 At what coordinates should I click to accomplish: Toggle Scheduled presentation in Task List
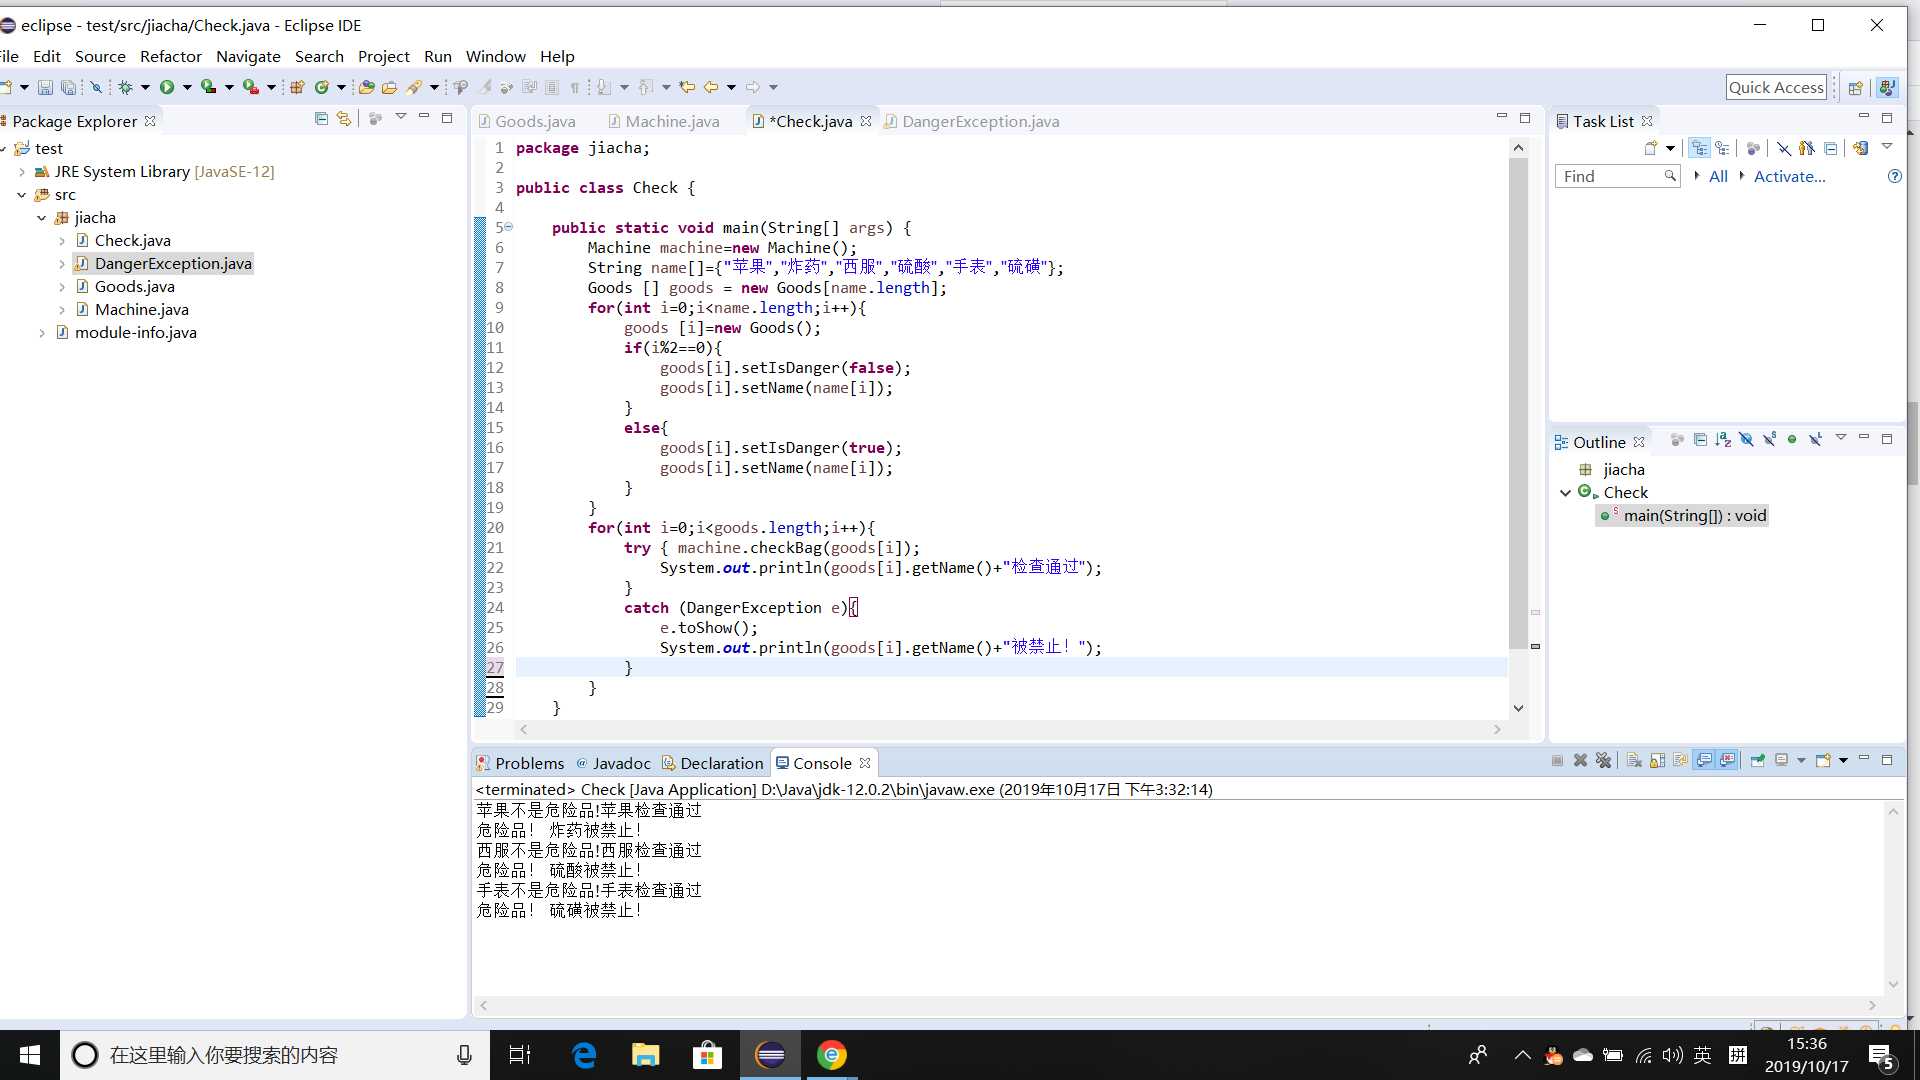1722,148
